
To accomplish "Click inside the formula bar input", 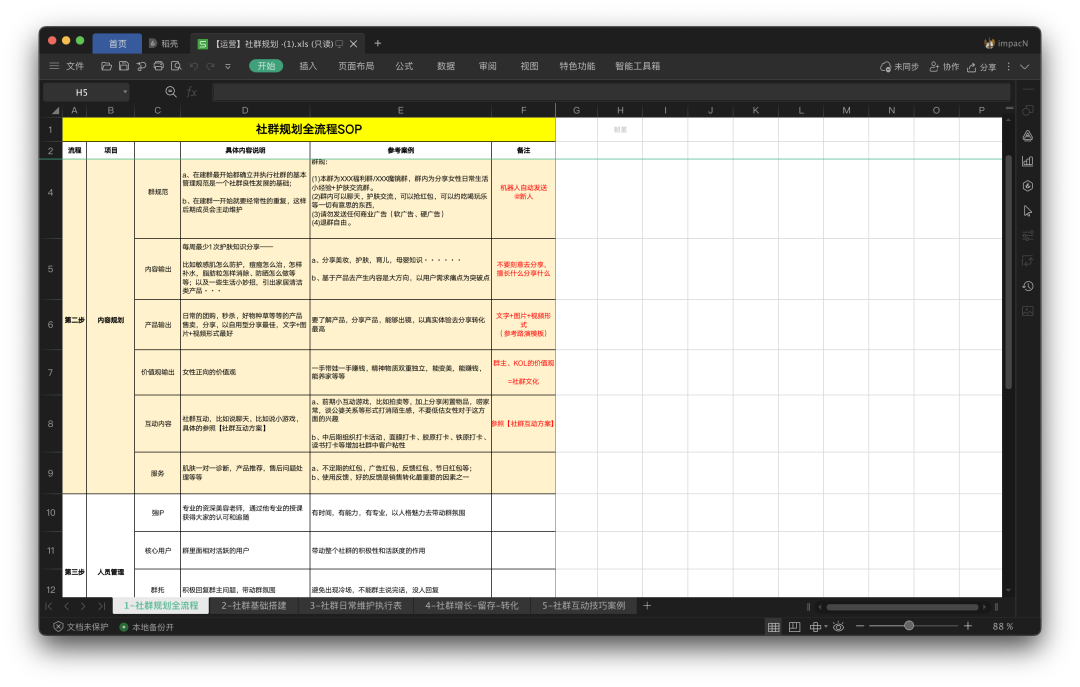I will [x=611, y=92].
